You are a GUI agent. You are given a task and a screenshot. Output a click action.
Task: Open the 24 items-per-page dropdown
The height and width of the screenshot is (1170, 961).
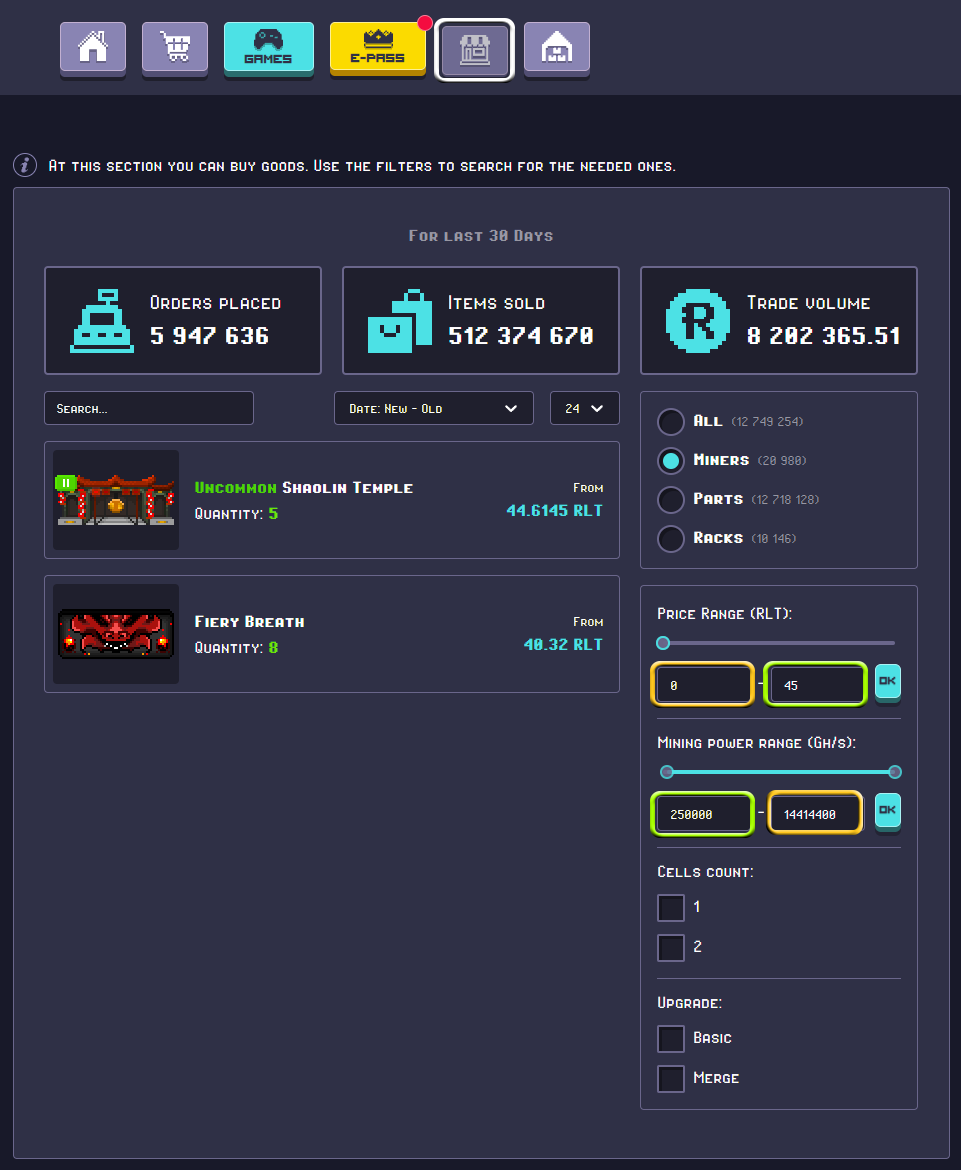point(584,408)
